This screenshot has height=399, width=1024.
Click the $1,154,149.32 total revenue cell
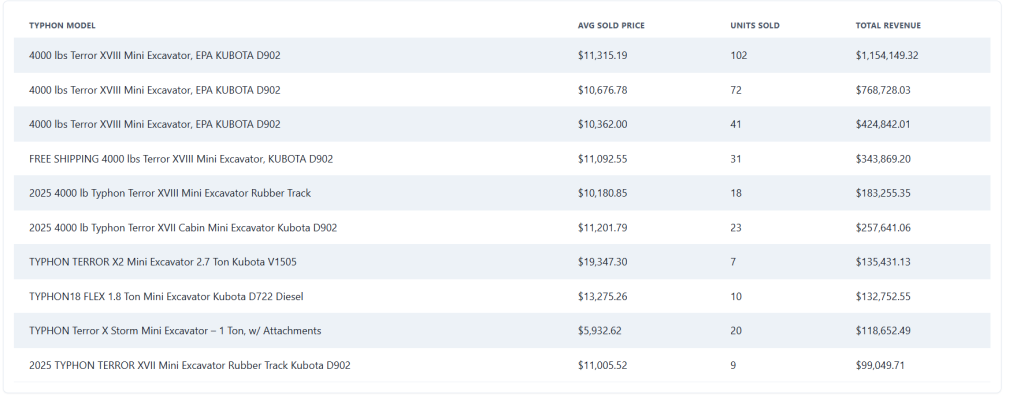(x=886, y=56)
